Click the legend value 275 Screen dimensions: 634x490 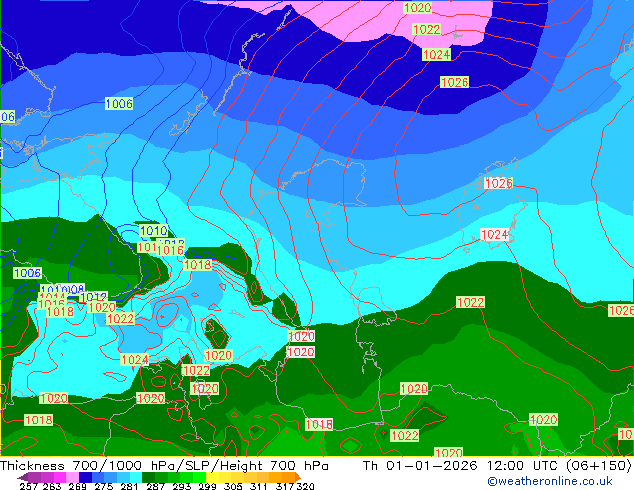coord(104,486)
